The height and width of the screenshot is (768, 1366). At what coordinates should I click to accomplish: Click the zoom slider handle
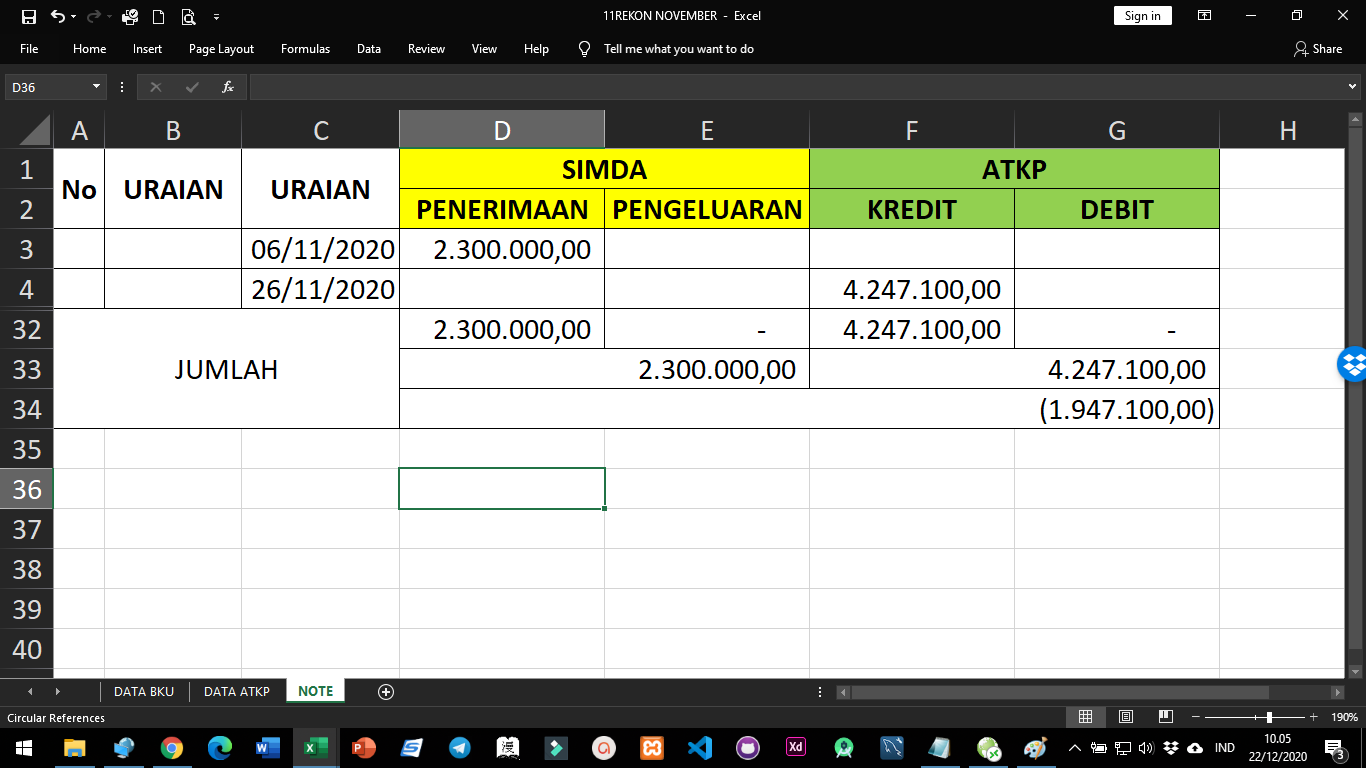[x=1269, y=717]
